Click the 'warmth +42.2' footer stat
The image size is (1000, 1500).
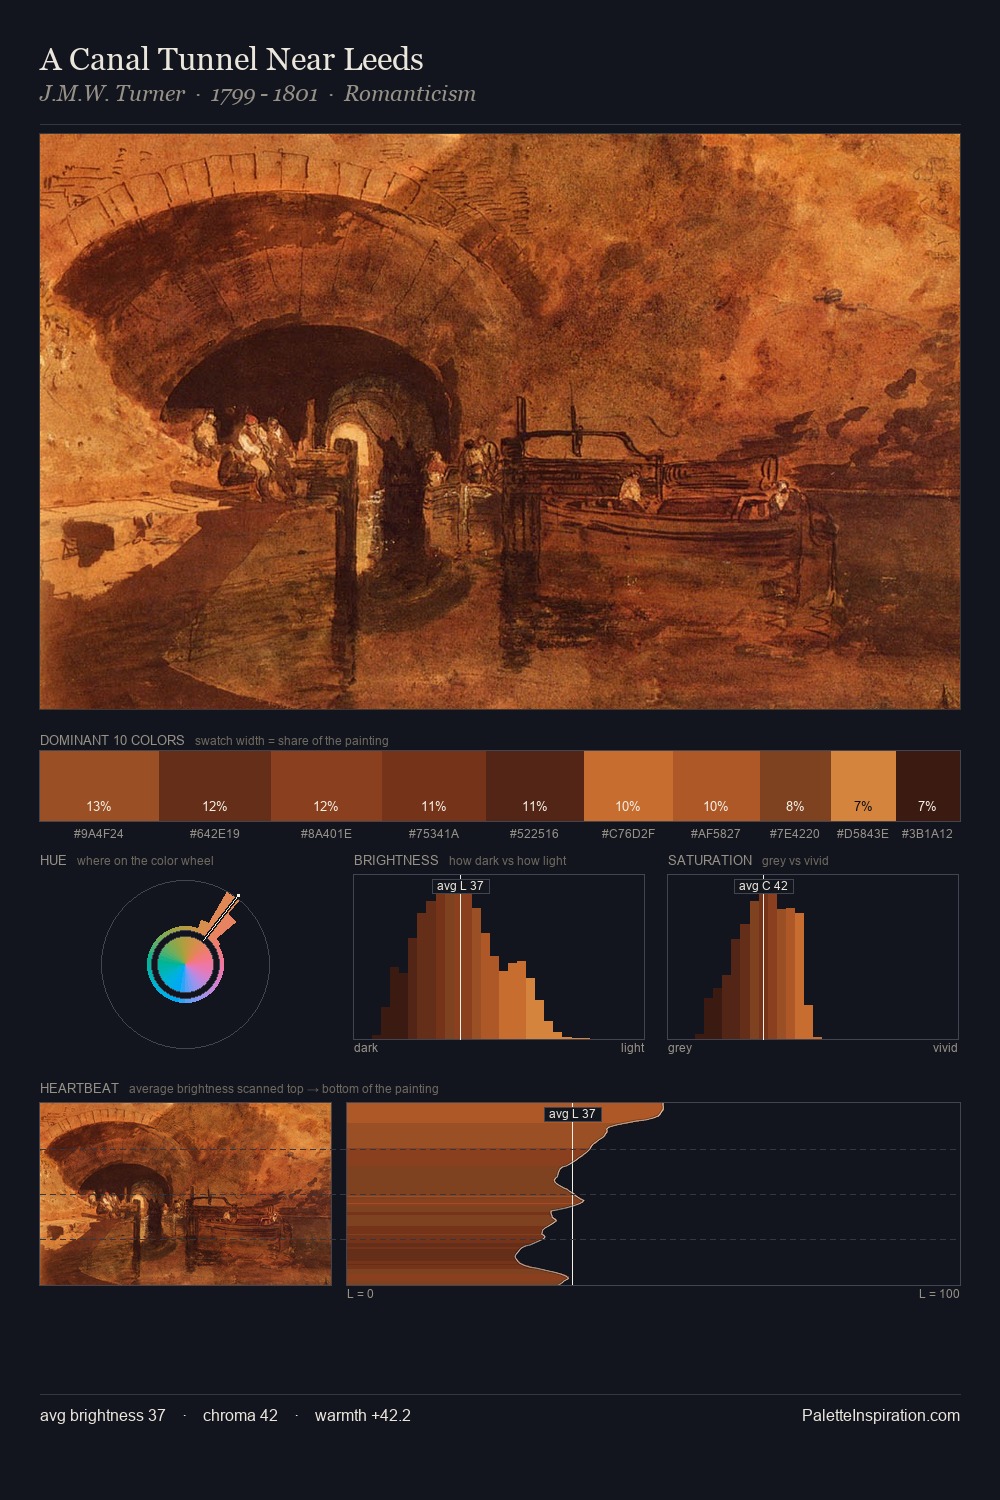pos(363,1416)
